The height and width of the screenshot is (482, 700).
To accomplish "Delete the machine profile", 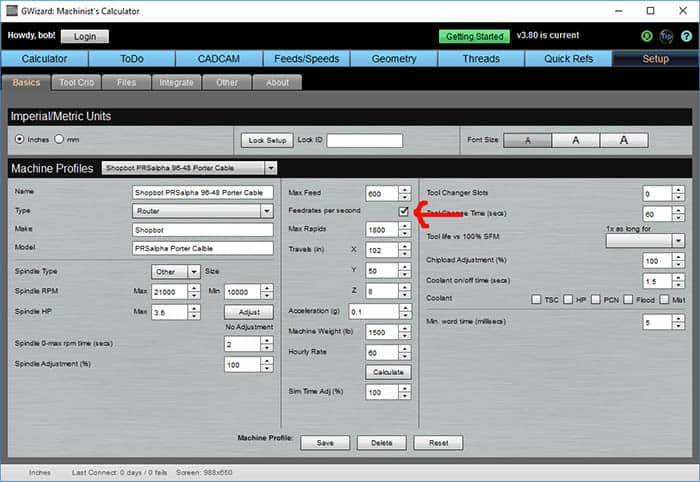I will pos(382,443).
